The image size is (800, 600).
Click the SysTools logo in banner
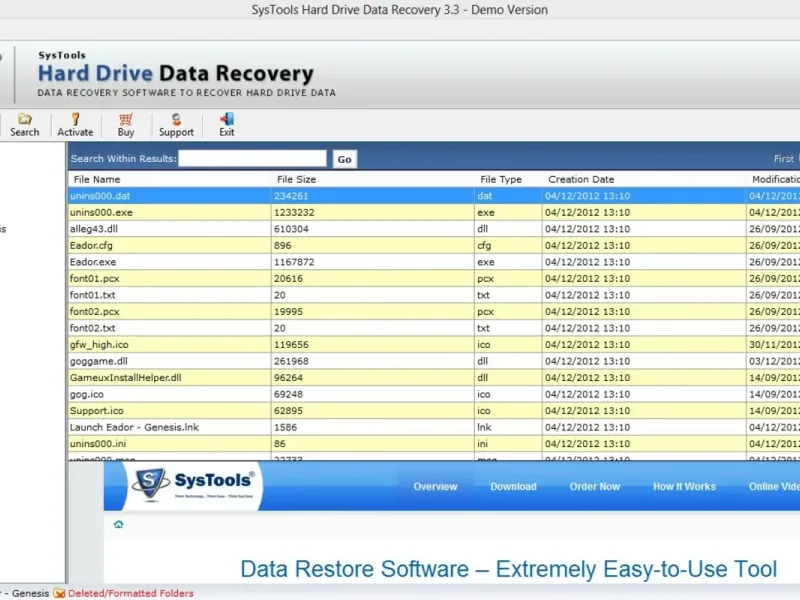(x=194, y=485)
